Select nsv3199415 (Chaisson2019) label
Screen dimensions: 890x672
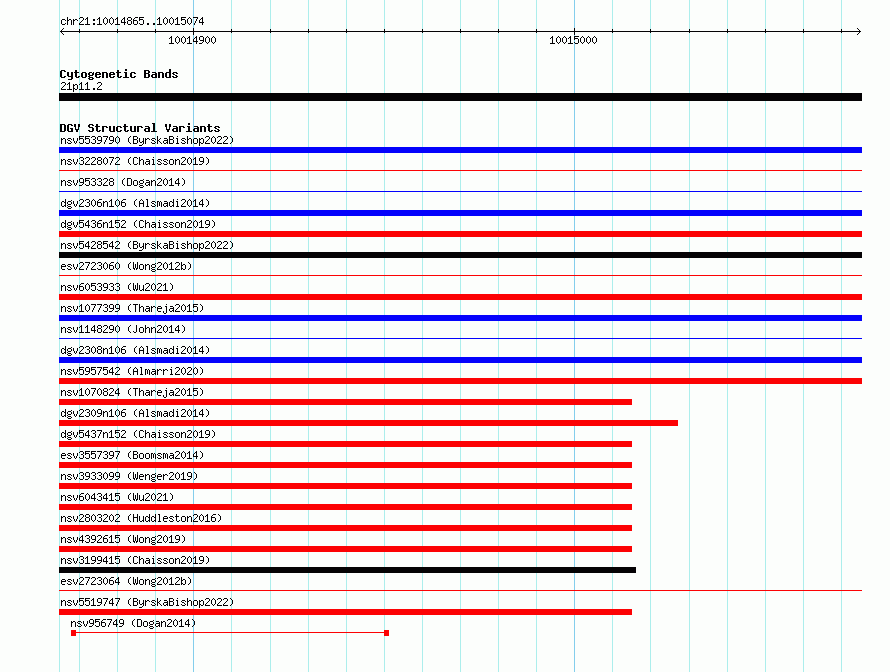(135, 560)
